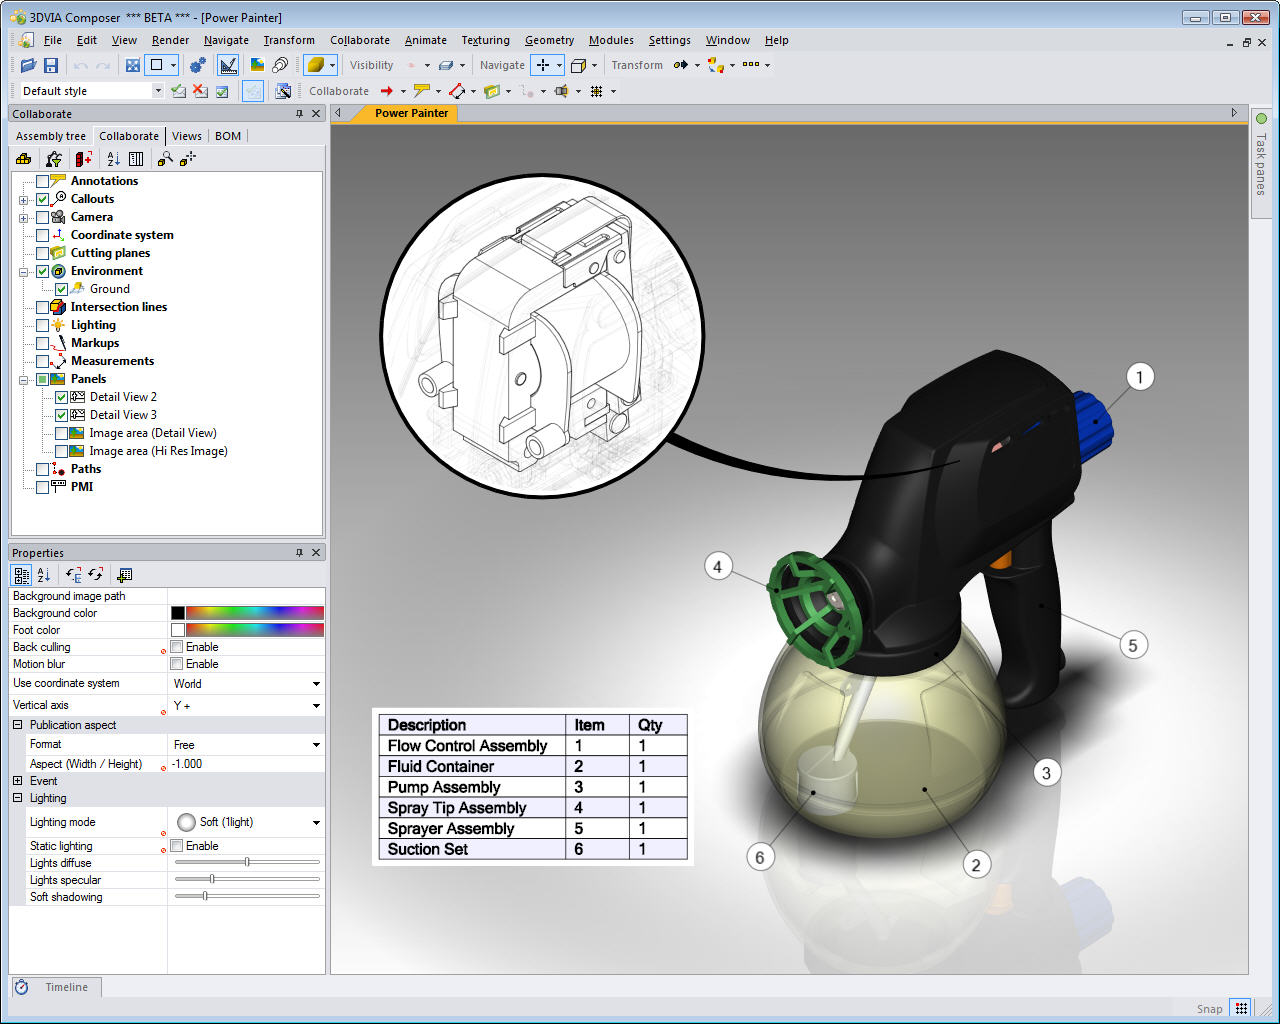This screenshot has height=1024, width=1280.
Task: Check the Lighting item in the tree
Action: pyautogui.click(x=42, y=325)
